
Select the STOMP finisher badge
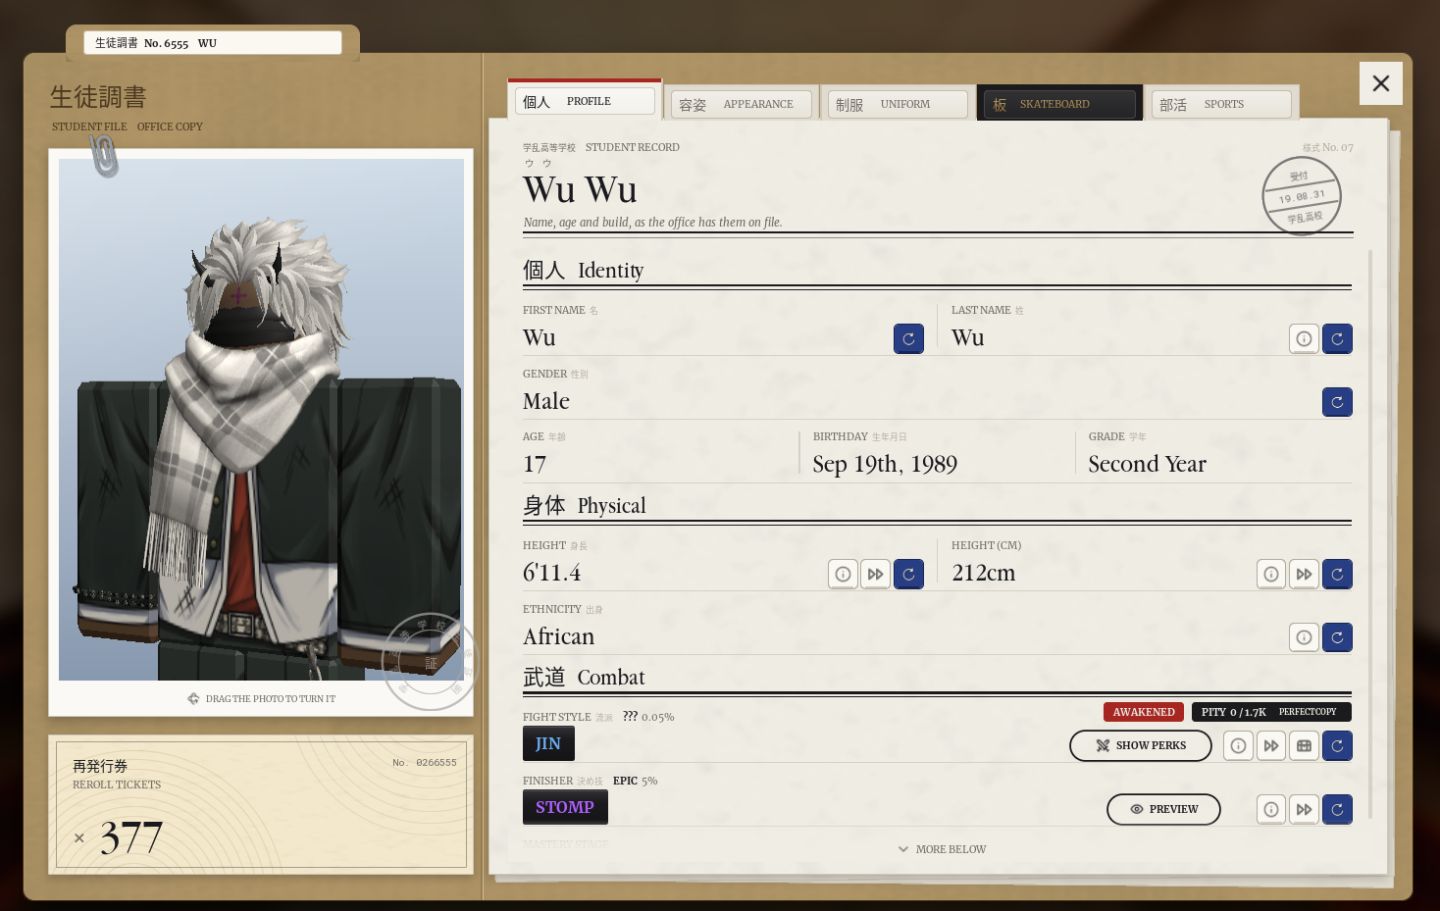(565, 807)
